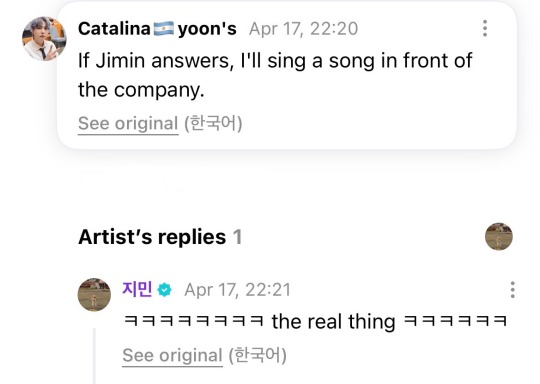Click See original under Catalina's post
The width and height of the screenshot is (540, 384).
[128, 123]
